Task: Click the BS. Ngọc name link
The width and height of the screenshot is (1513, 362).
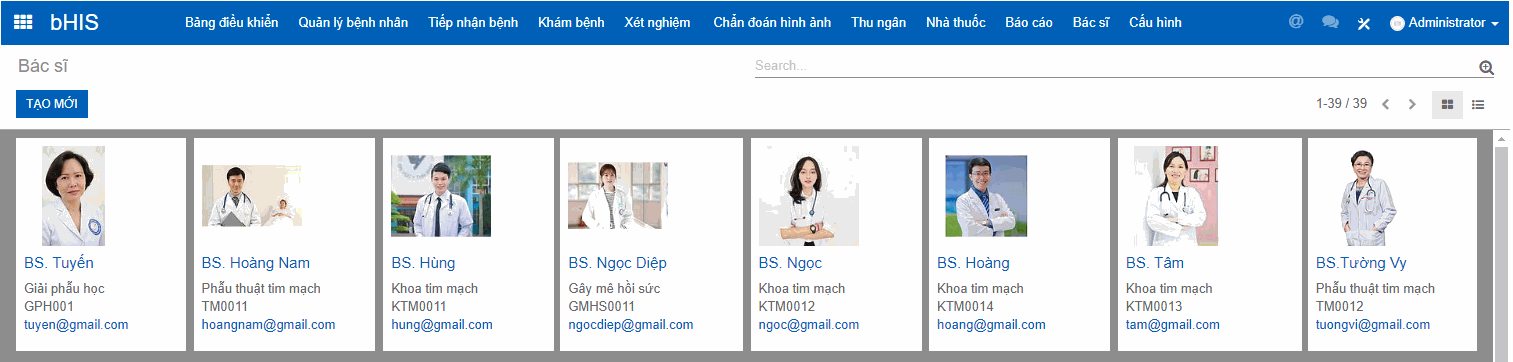Action: pos(790,263)
